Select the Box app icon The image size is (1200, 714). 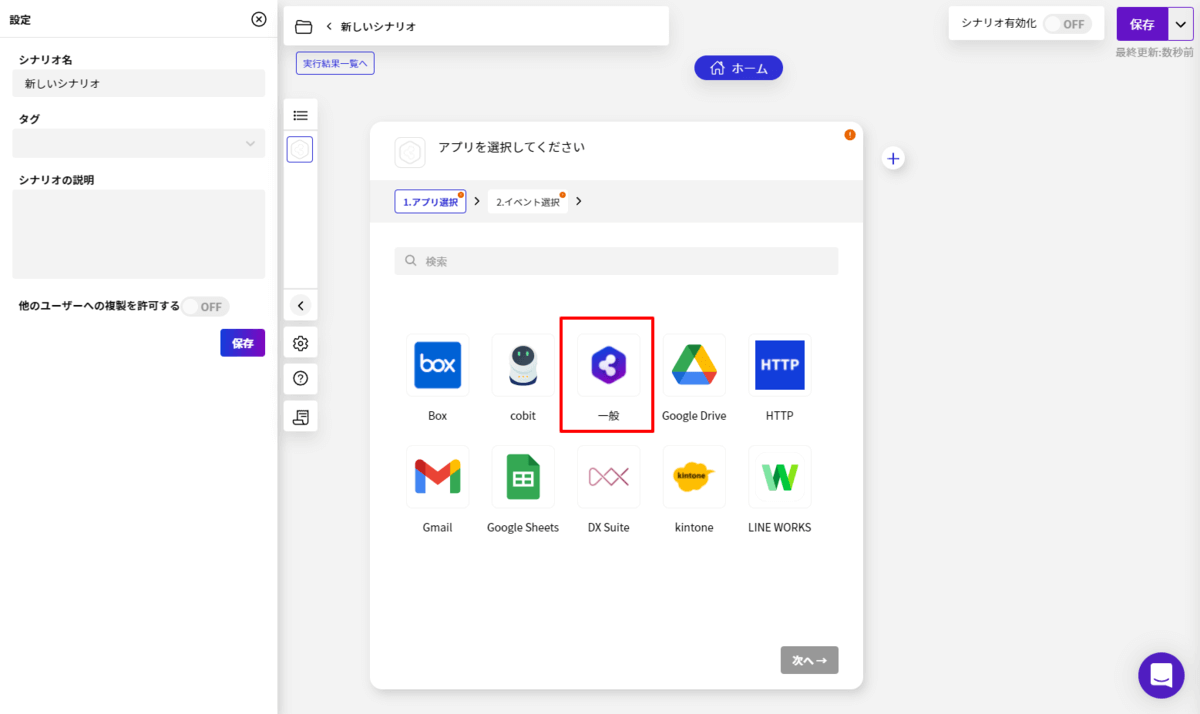point(437,365)
